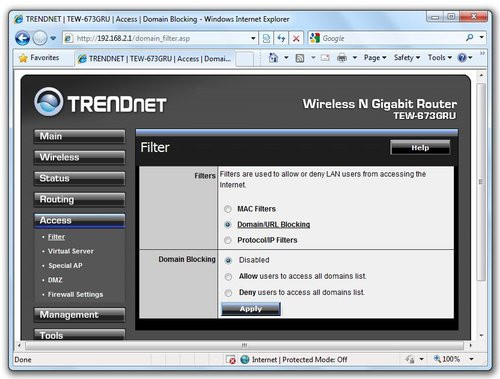Screen dimensions: 500x379
Task: Click the vertical scrollbar down arrow
Action: [x=481, y=335]
